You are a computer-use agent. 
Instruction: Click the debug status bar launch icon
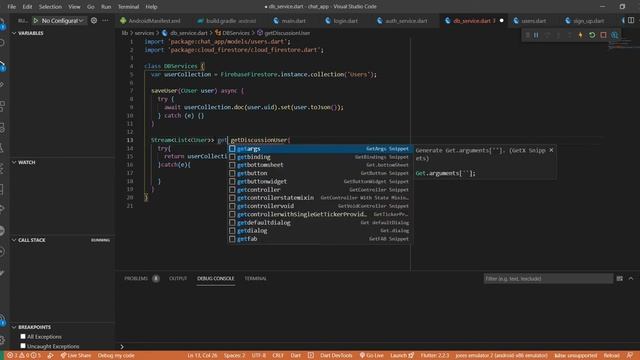click(50, 356)
